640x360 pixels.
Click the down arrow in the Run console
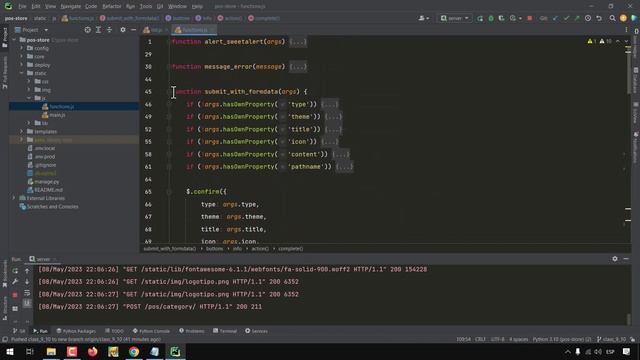point(27,282)
